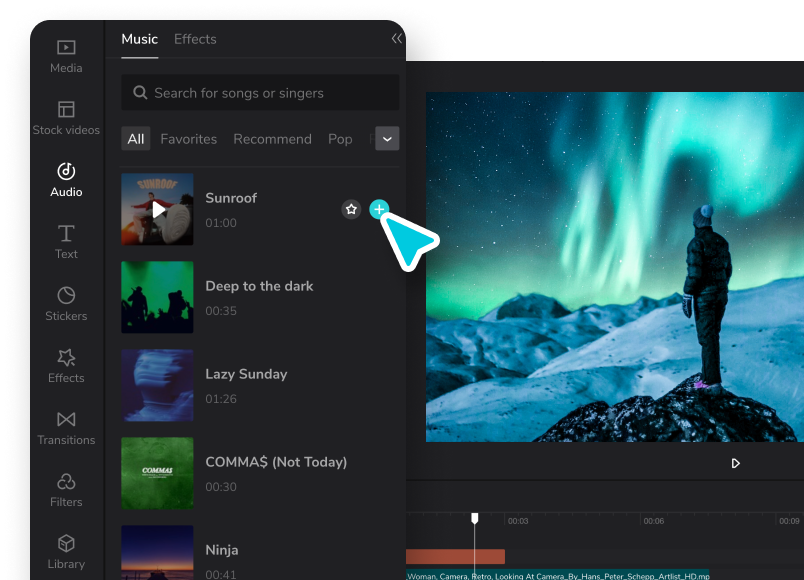The width and height of the screenshot is (804, 580).
Task: Favorite the Sunroof track with star
Action: click(351, 209)
